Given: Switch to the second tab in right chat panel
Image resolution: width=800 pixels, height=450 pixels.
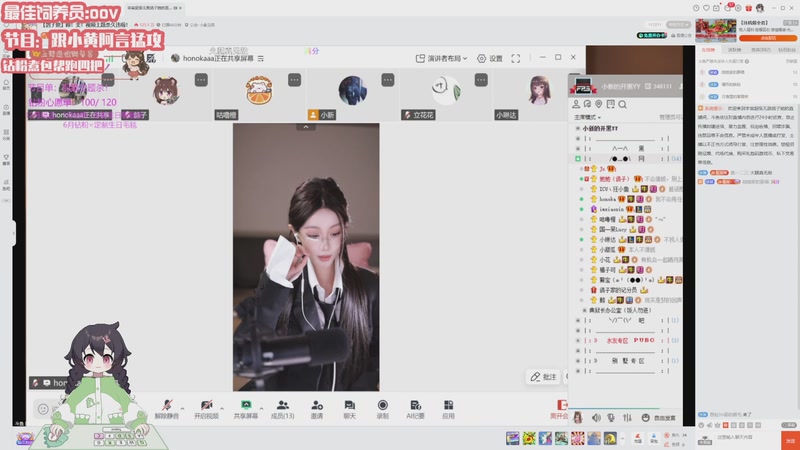Looking at the screenshot, I should [x=734, y=50].
